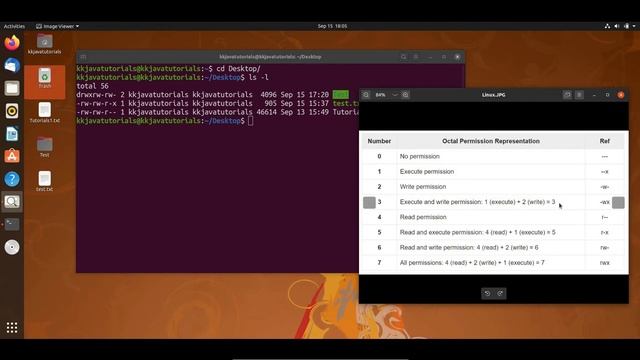Viewport: 640px width, 360px height.
Task: Click the 'rwx' Ref cell
Action: click(x=604, y=262)
